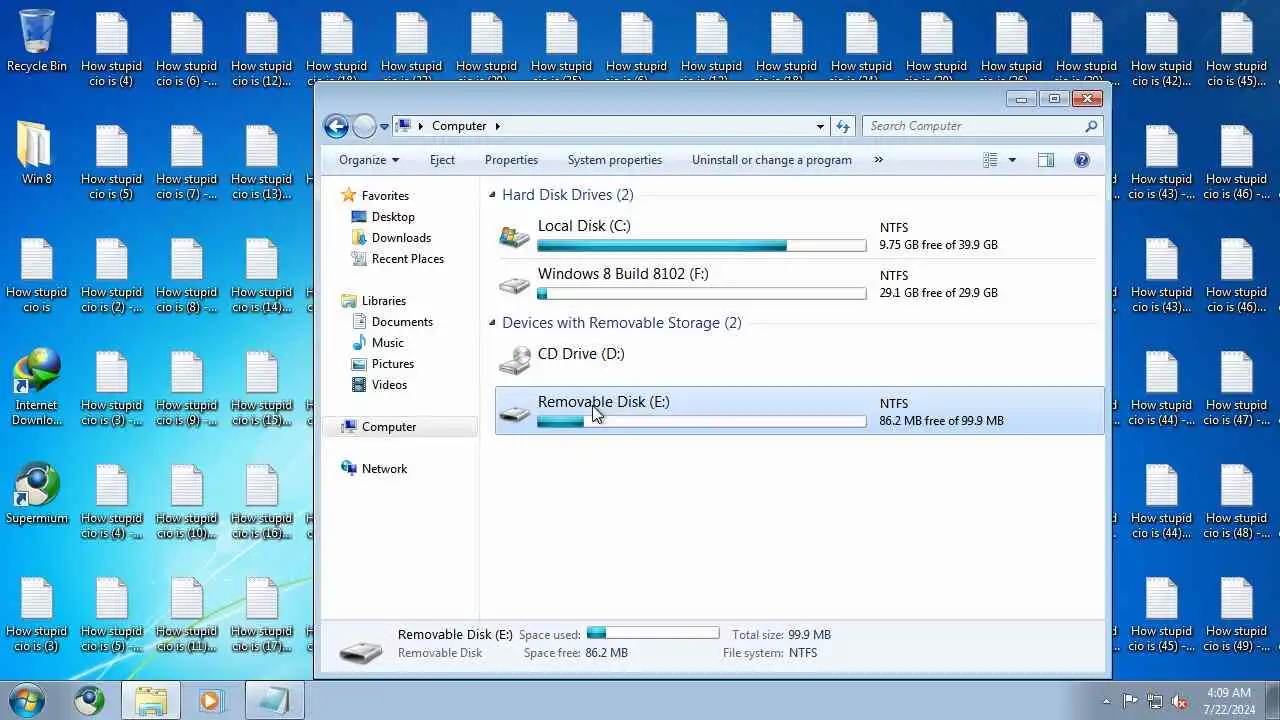Open the media player taskbar icon
The width and height of the screenshot is (1280, 720).
pyautogui.click(x=212, y=701)
